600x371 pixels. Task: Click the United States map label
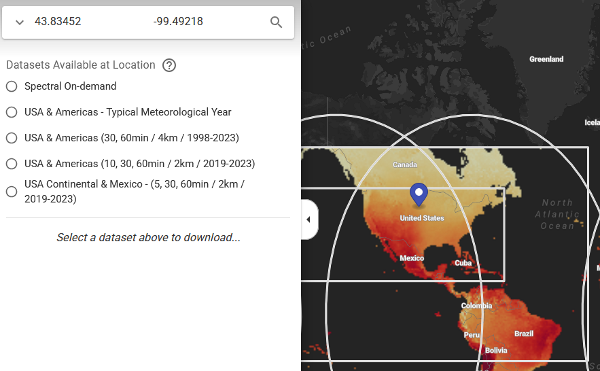pyautogui.click(x=422, y=218)
